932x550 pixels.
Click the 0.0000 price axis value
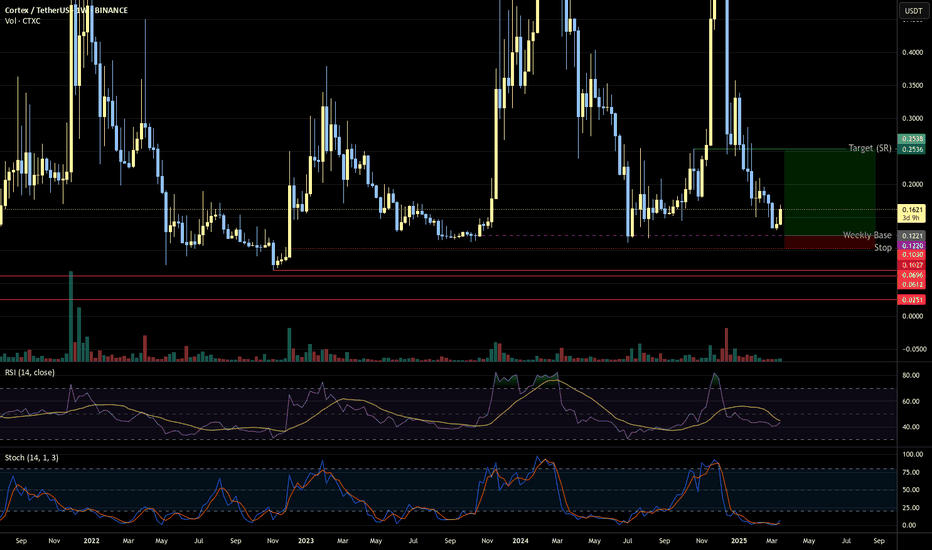[912, 316]
